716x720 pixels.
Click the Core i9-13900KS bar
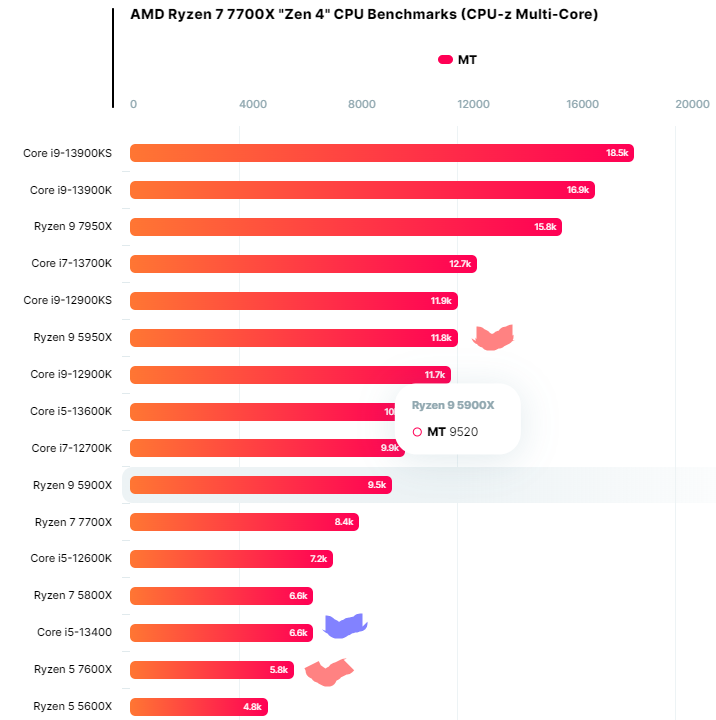[x=380, y=153]
